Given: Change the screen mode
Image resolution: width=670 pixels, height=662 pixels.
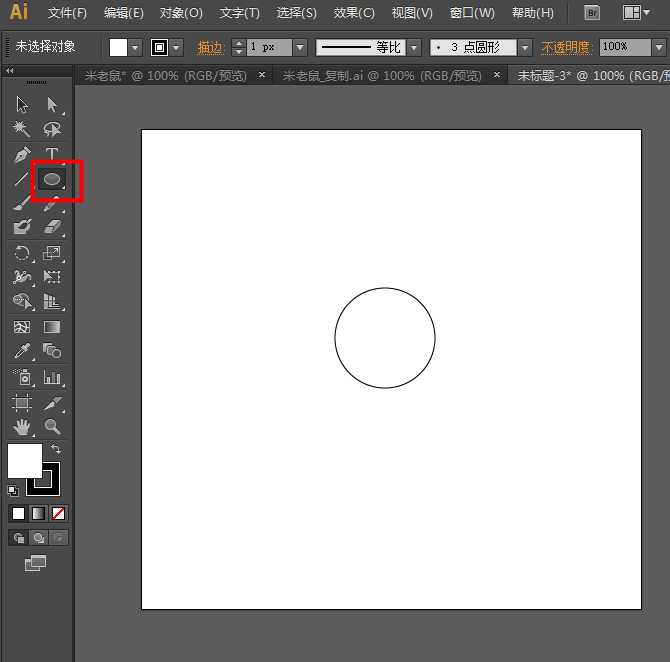Looking at the screenshot, I should tap(35, 563).
